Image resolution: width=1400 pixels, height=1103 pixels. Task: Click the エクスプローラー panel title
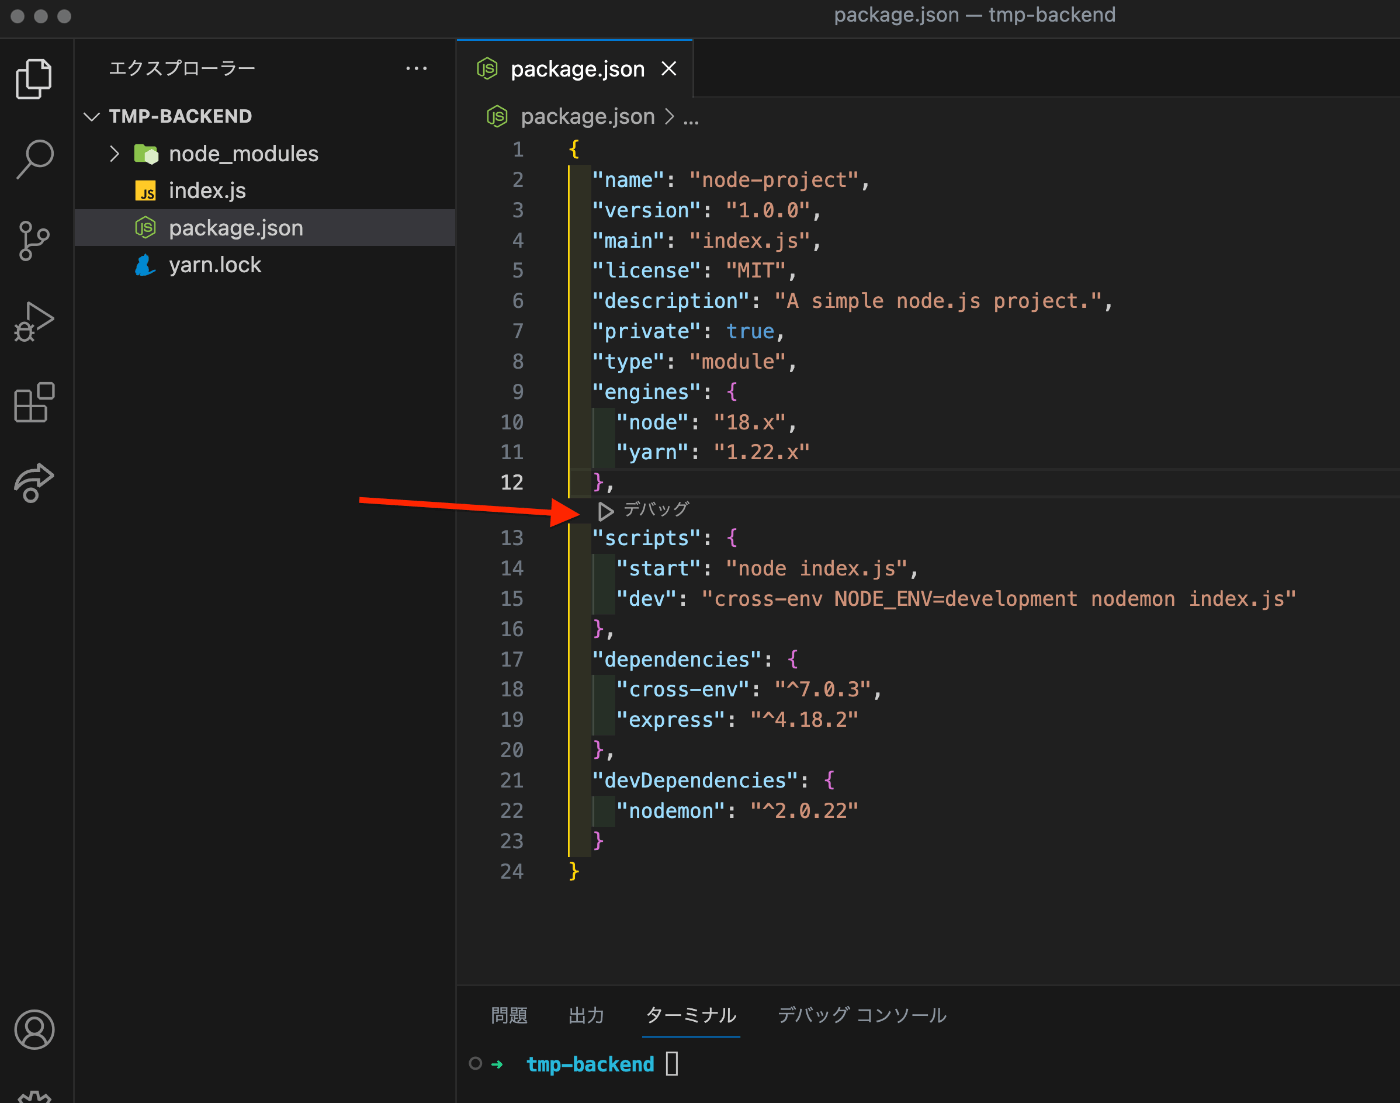pyautogui.click(x=182, y=68)
